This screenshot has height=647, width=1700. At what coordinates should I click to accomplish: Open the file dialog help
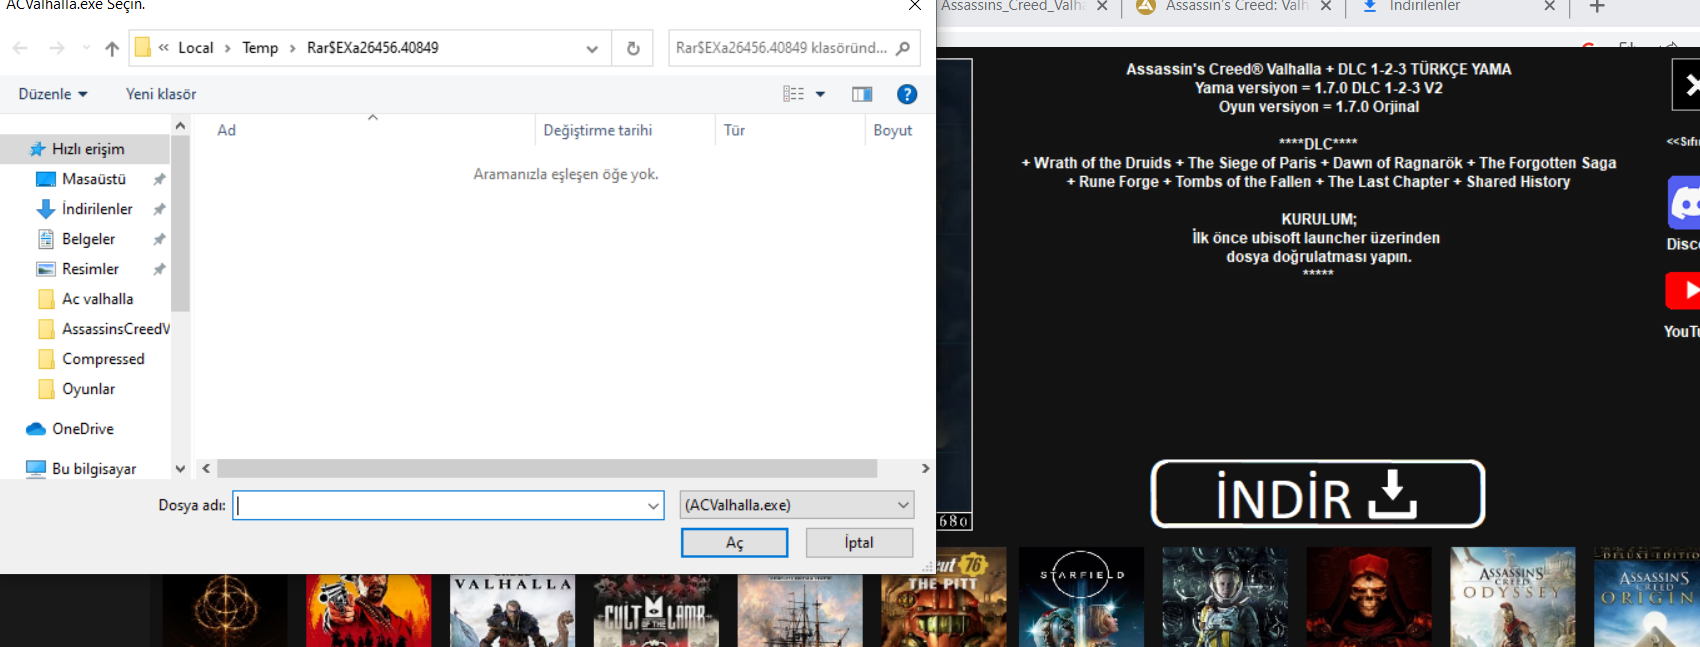[907, 94]
